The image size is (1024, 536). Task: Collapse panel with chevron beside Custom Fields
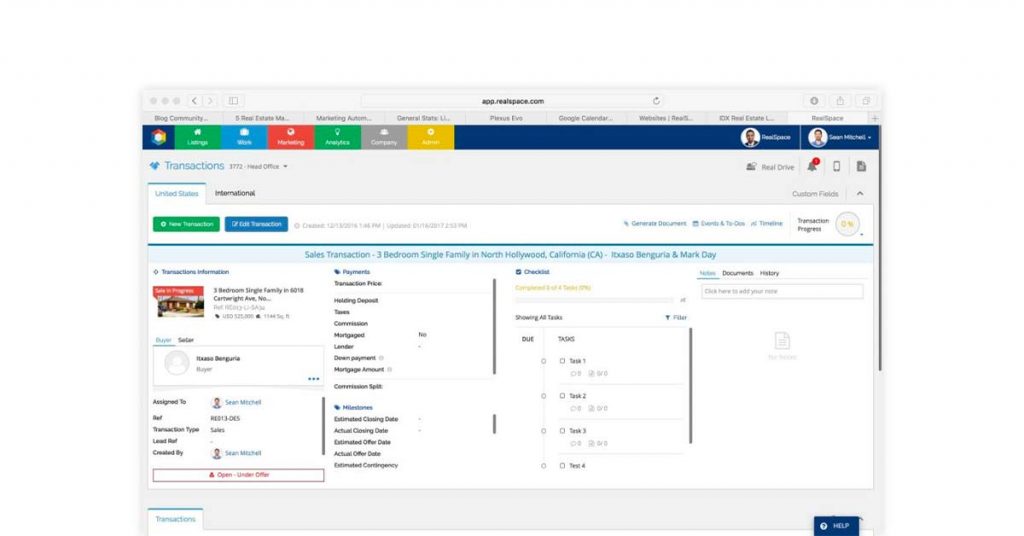tap(860, 193)
